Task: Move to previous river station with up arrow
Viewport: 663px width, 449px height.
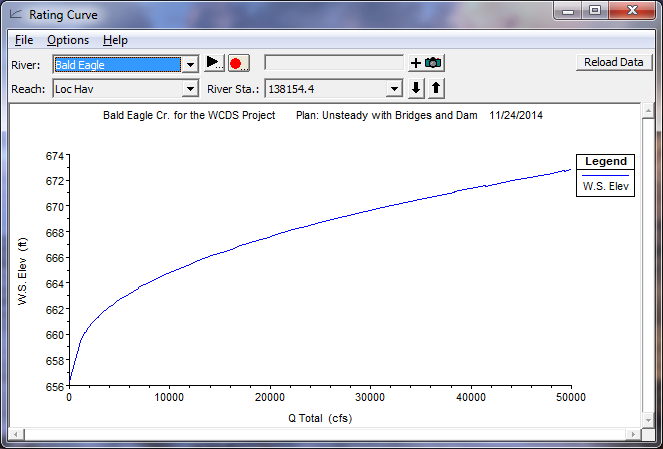Action: tap(435, 88)
